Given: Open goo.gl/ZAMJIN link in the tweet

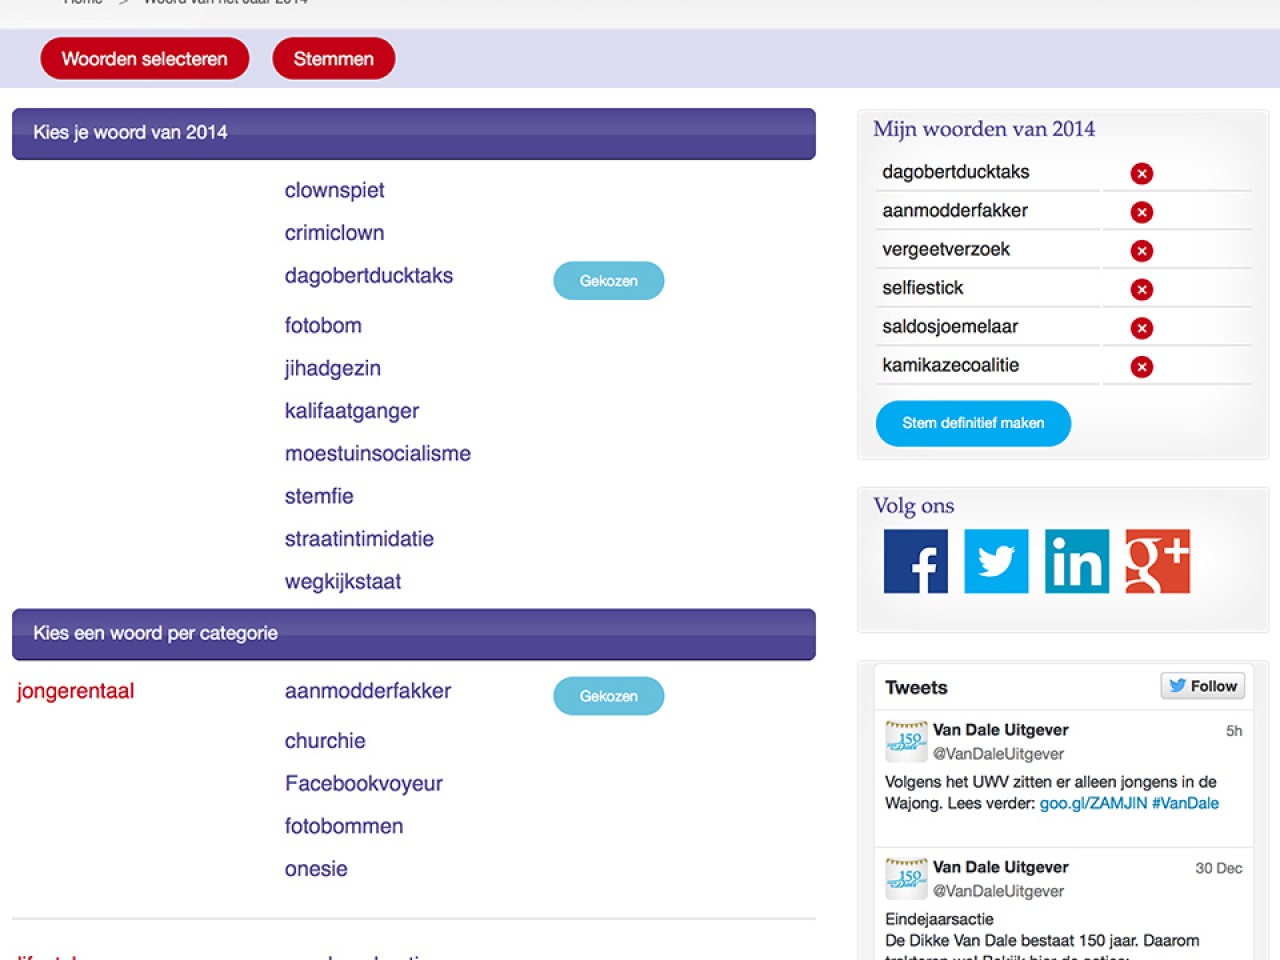Looking at the screenshot, I should tap(1093, 803).
